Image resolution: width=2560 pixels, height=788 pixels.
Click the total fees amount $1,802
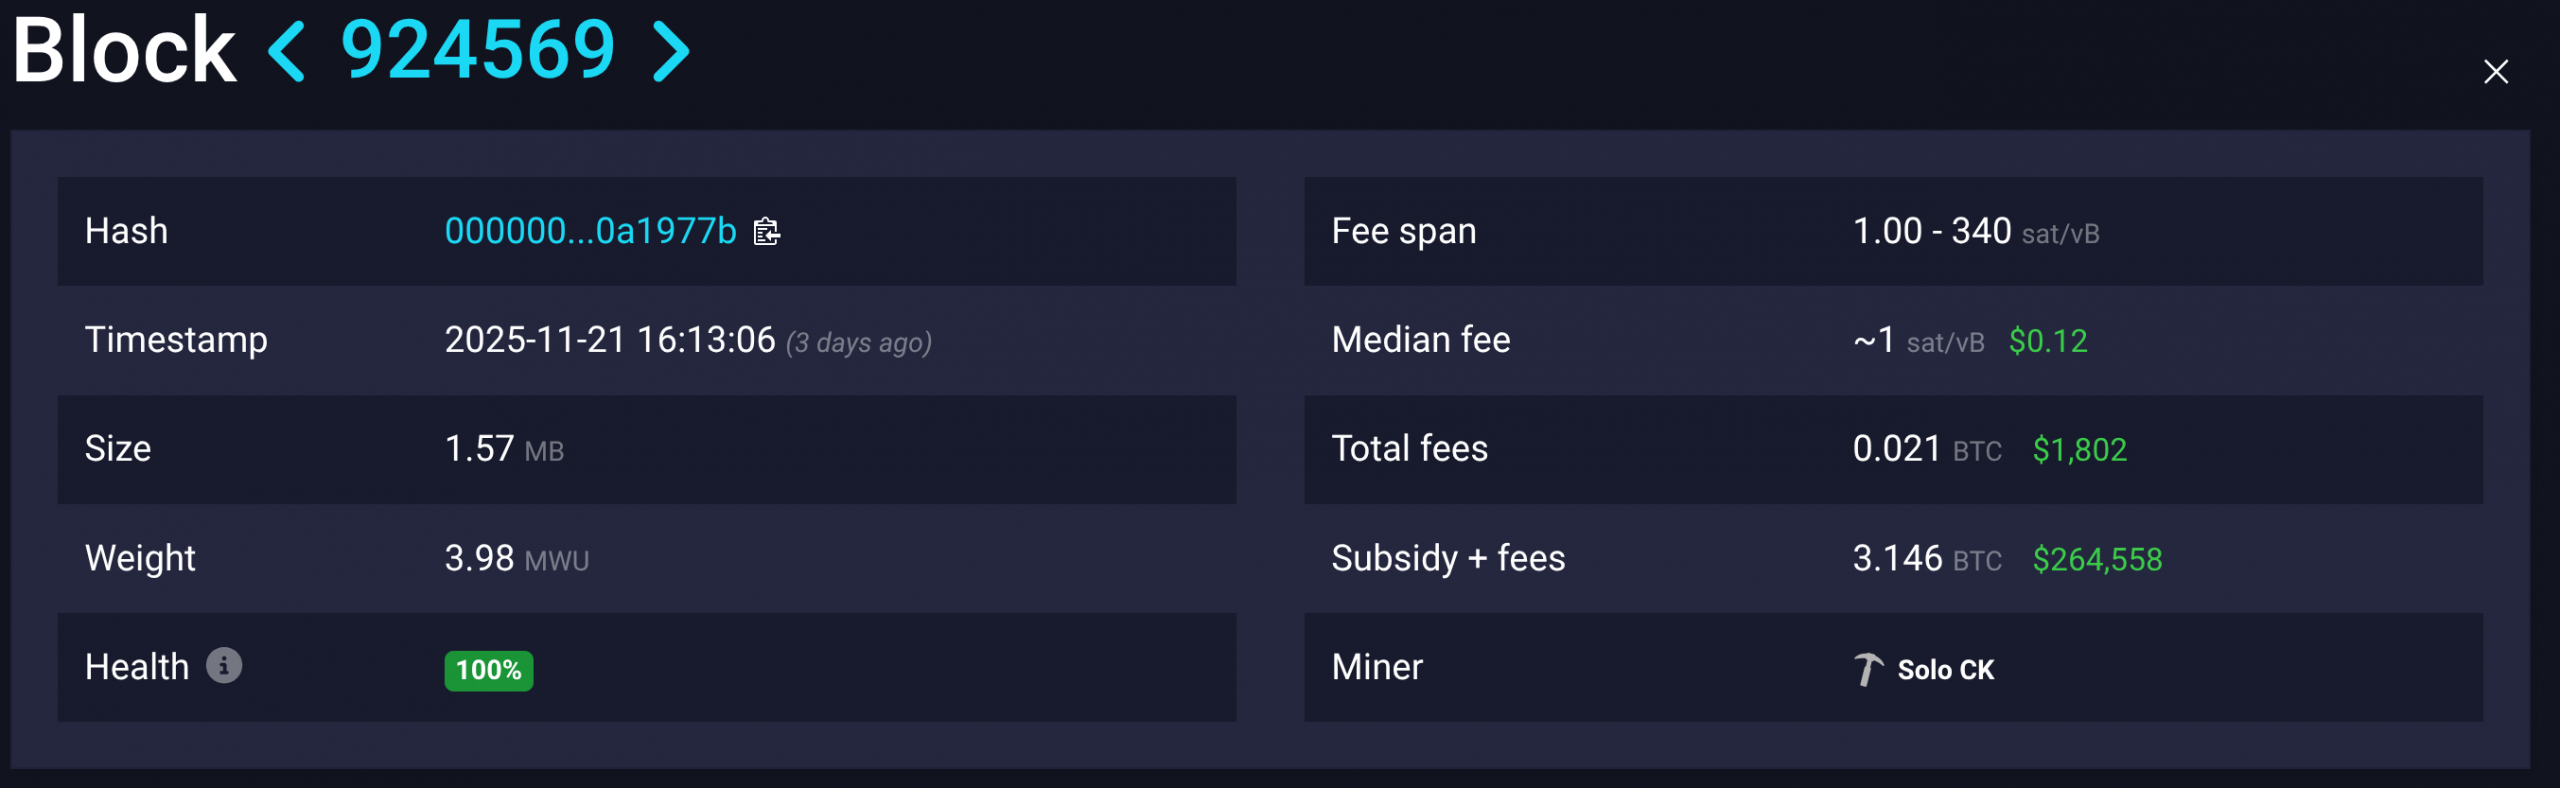coord(2079,450)
